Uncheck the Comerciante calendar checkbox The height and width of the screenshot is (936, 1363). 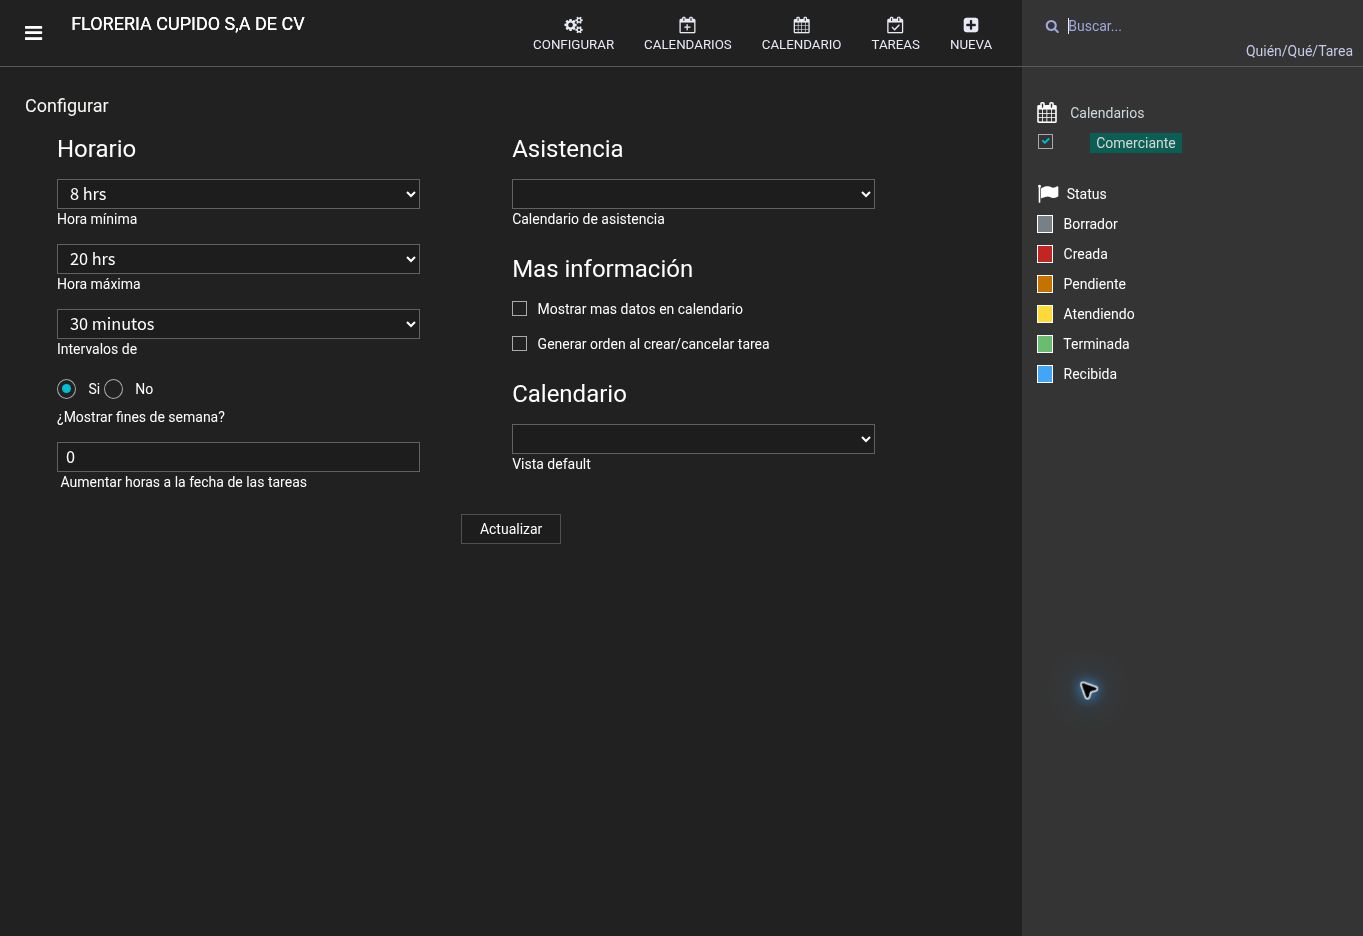coord(1045,142)
